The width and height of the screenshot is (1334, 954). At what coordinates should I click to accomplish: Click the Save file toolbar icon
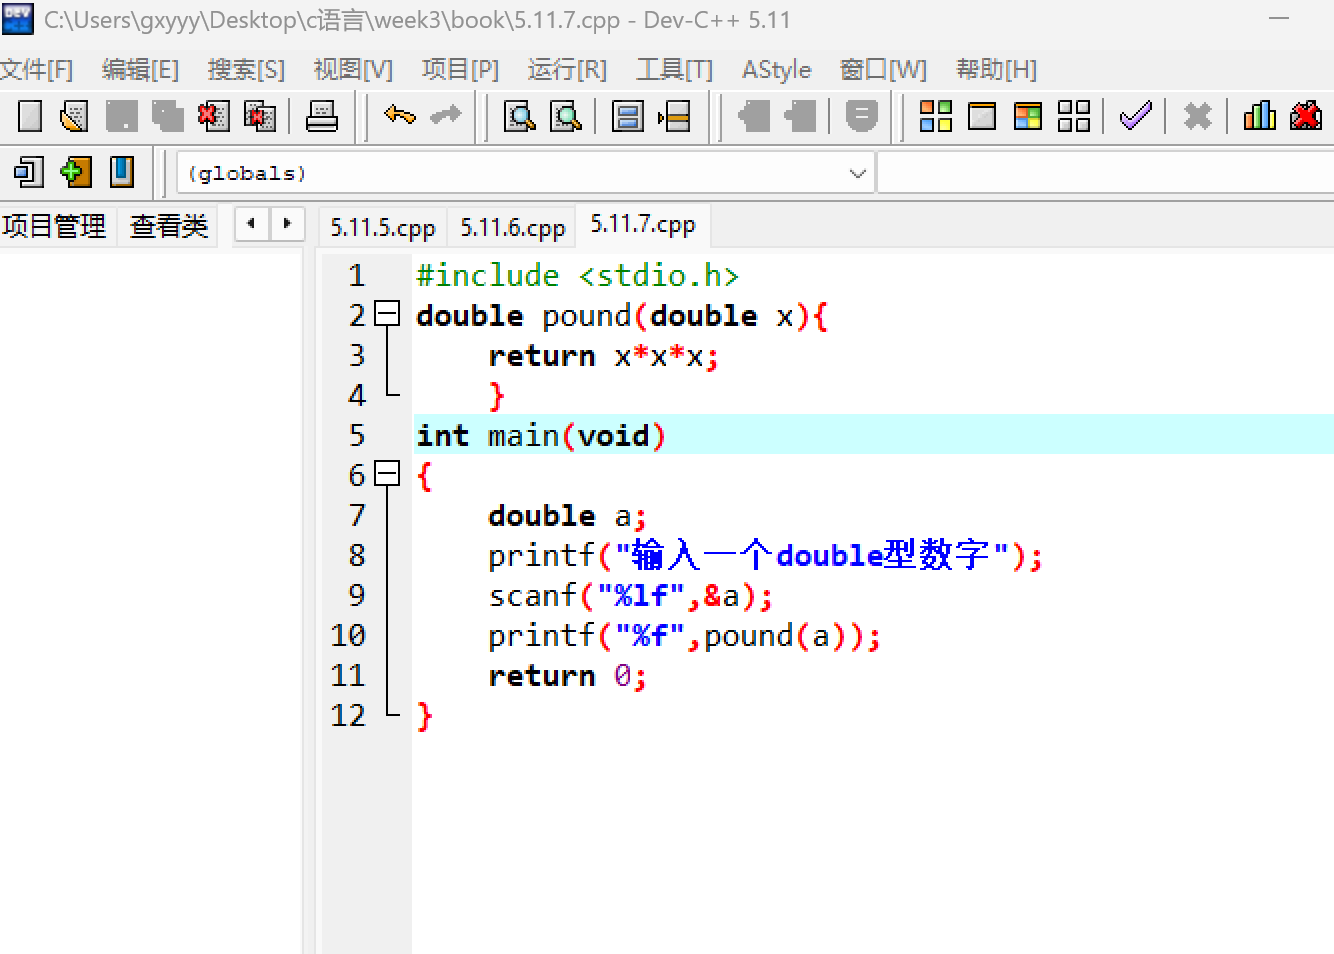[x=122, y=117]
